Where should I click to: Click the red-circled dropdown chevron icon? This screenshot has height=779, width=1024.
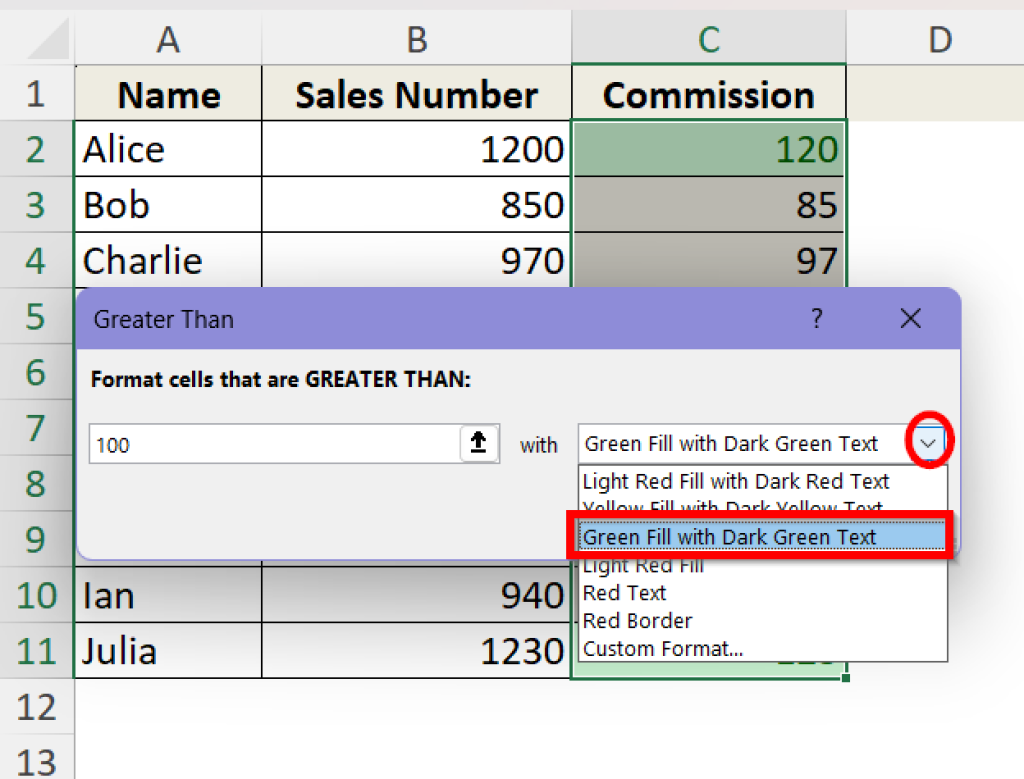928,440
